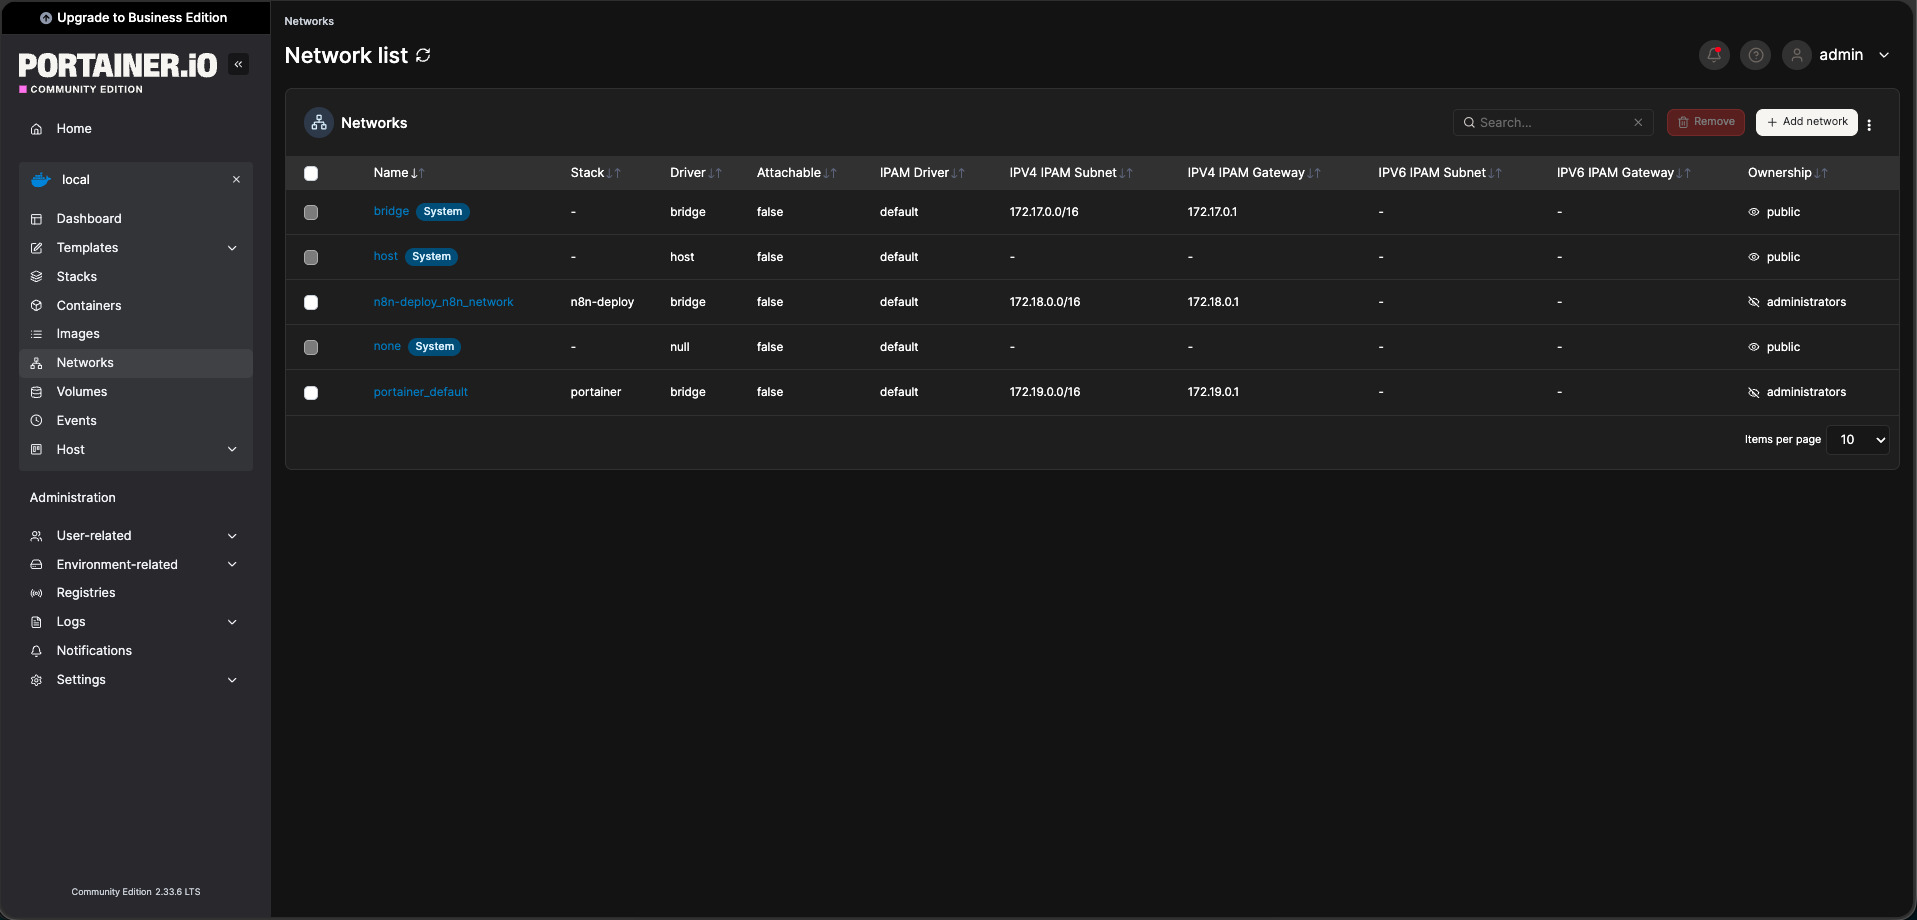Open the Events section
The width and height of the screenshot is (1917, 920).
tap(74, 420)
